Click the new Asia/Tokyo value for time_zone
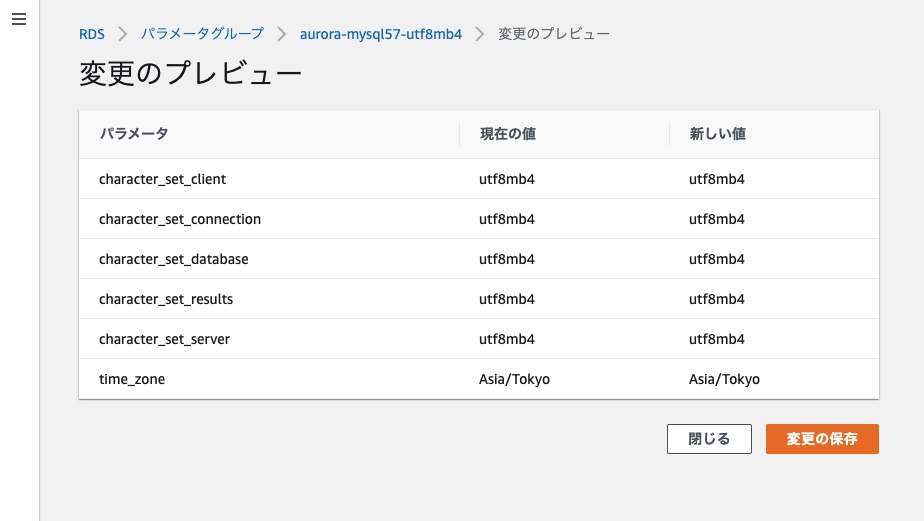924x521 pixels. (724, 379)
